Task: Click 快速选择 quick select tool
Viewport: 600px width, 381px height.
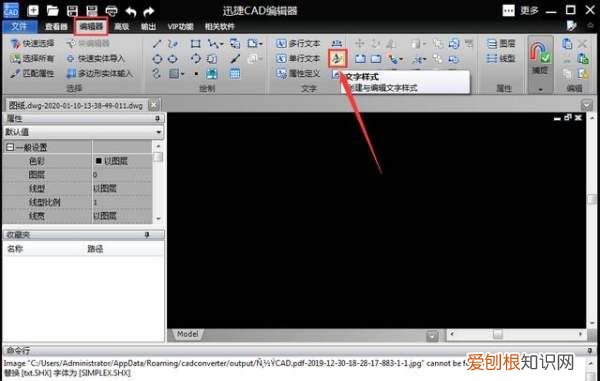Action: [x=33, y=44]
